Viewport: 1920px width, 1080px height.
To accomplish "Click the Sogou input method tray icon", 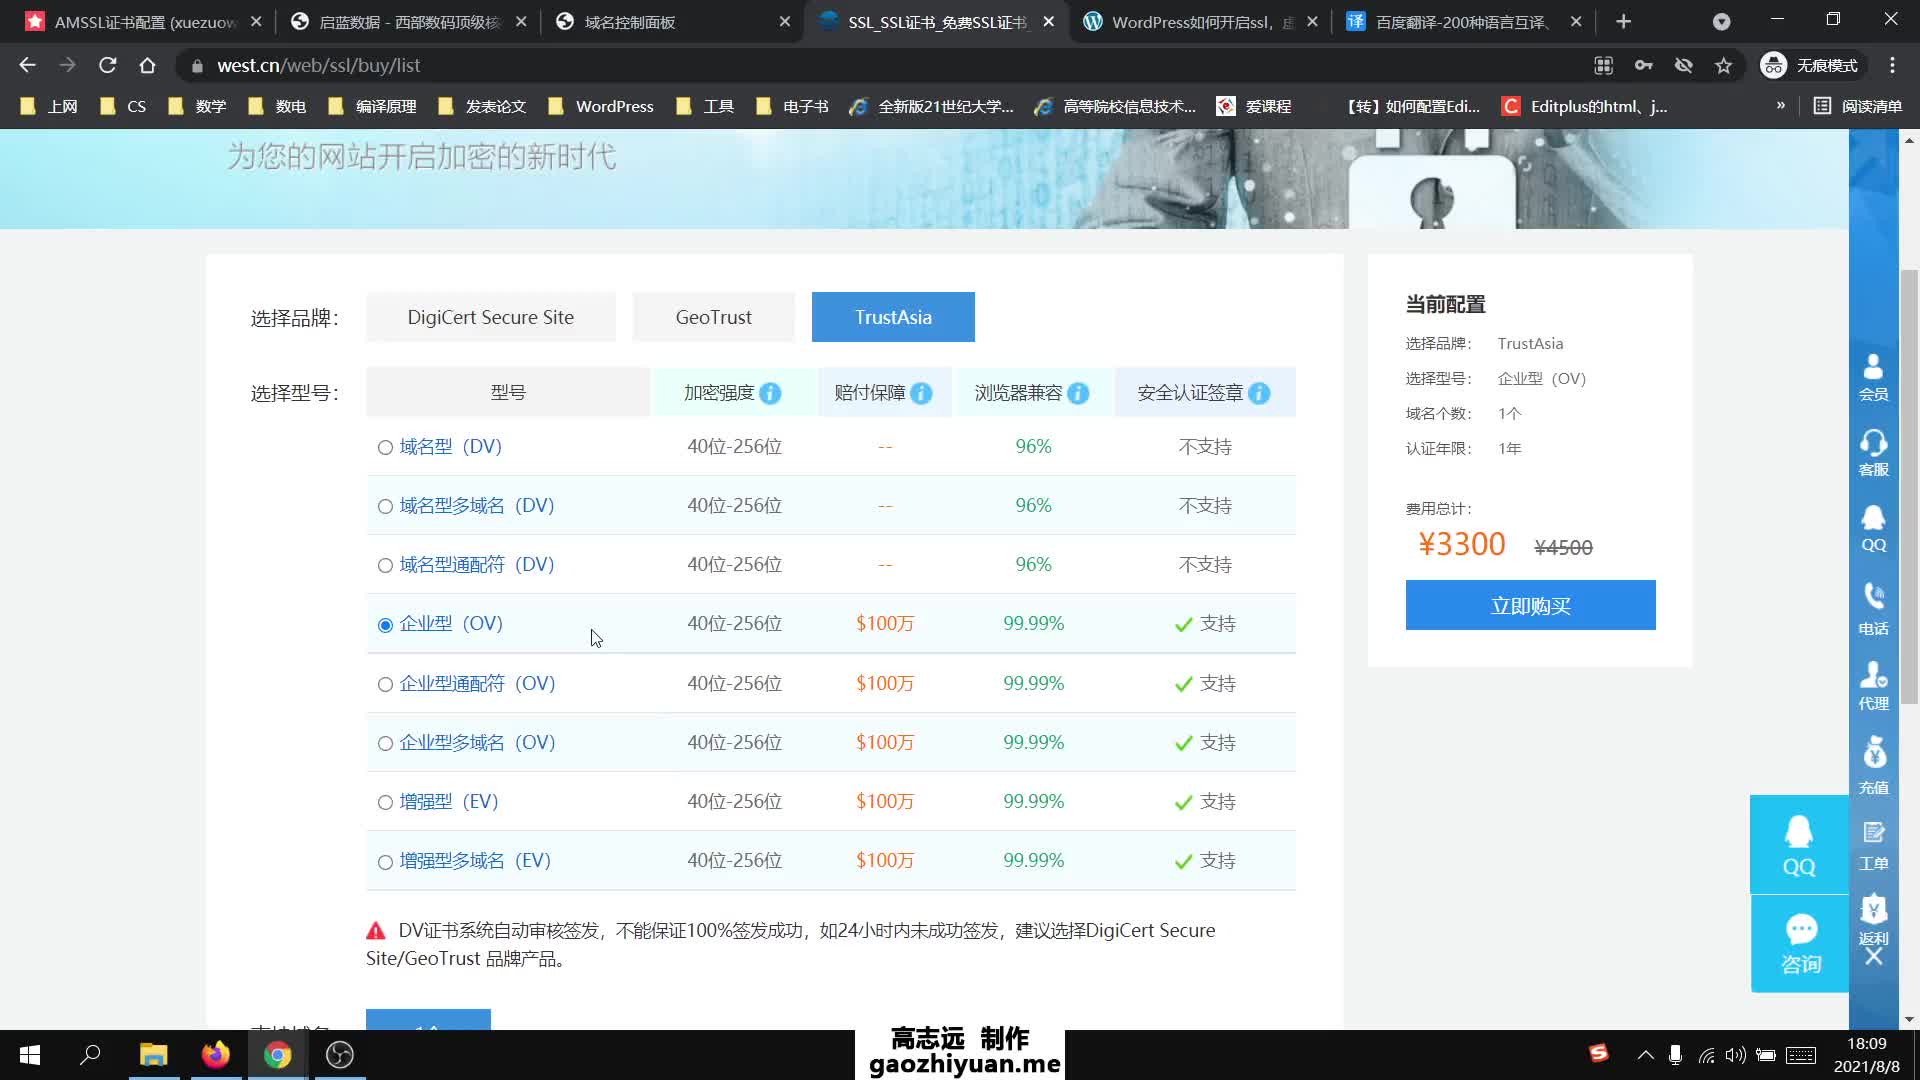I will click(1598, 1053).
